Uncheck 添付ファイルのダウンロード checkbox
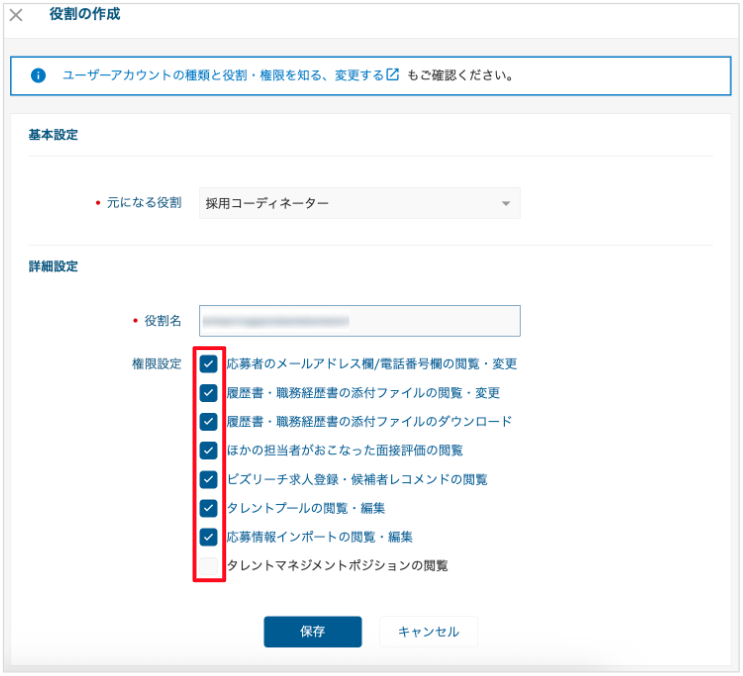The height and width of the screenshot is (676, 743). pyautogui.click(x=208, y=422)
